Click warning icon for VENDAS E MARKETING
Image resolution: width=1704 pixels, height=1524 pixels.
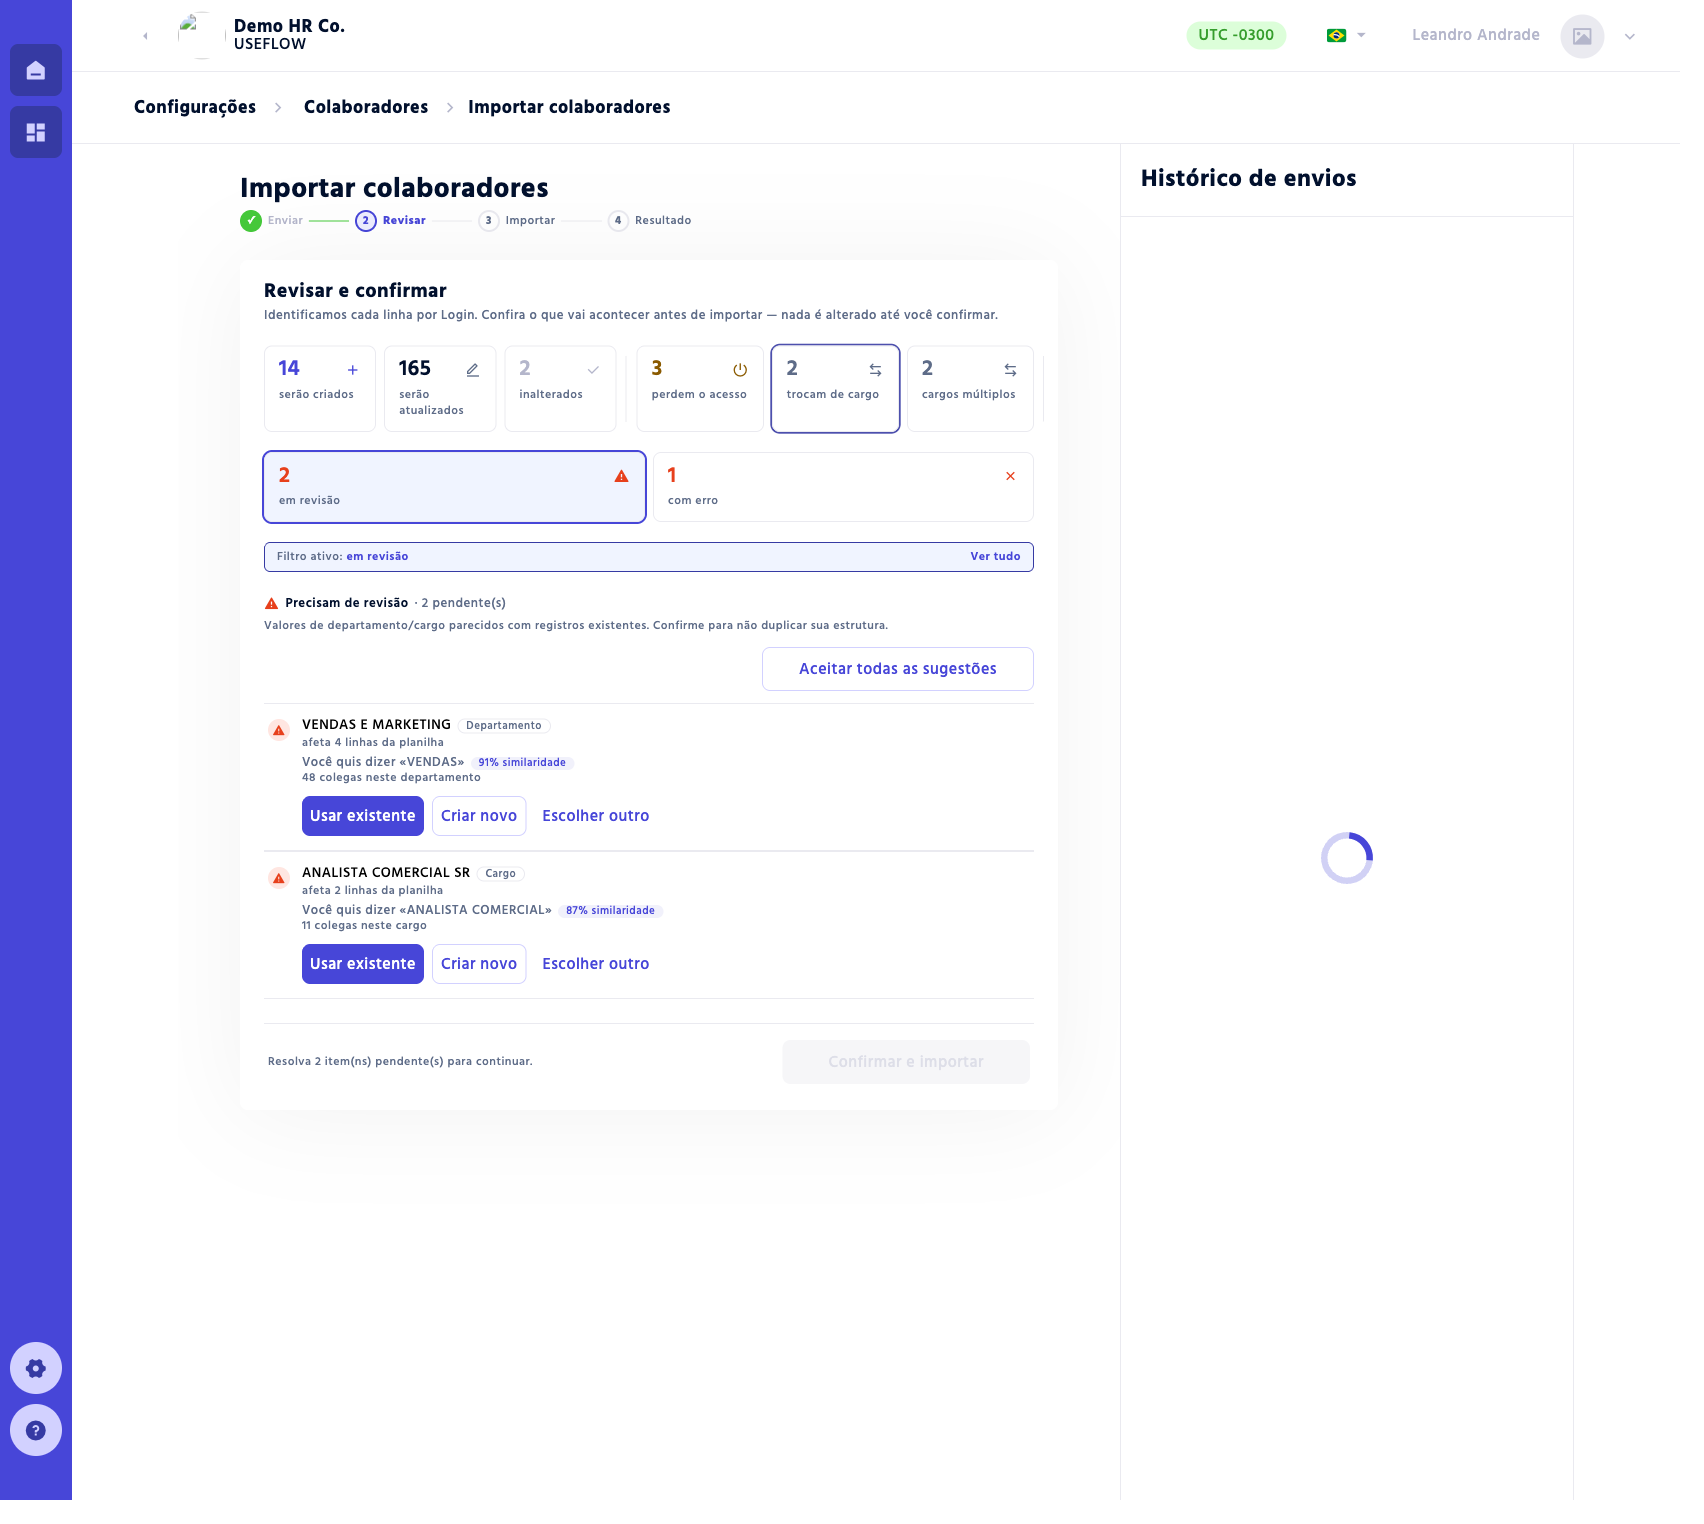click(279, 730)
